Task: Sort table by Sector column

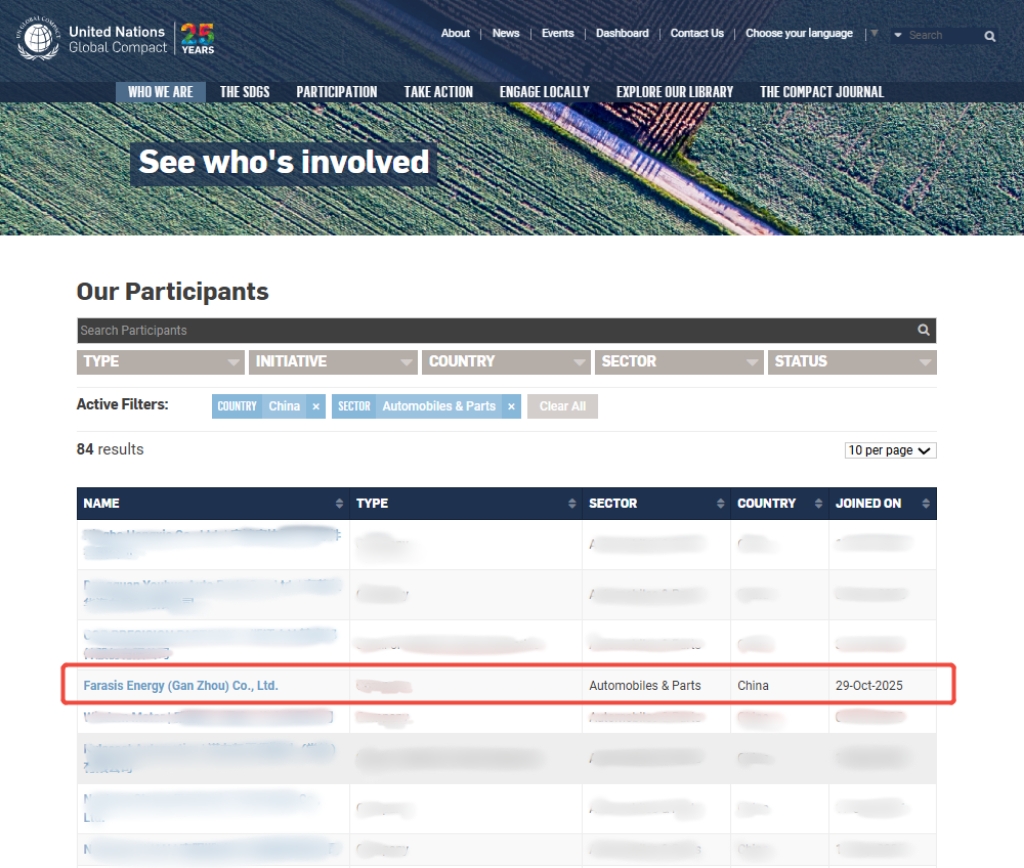Action: [719, 503]
